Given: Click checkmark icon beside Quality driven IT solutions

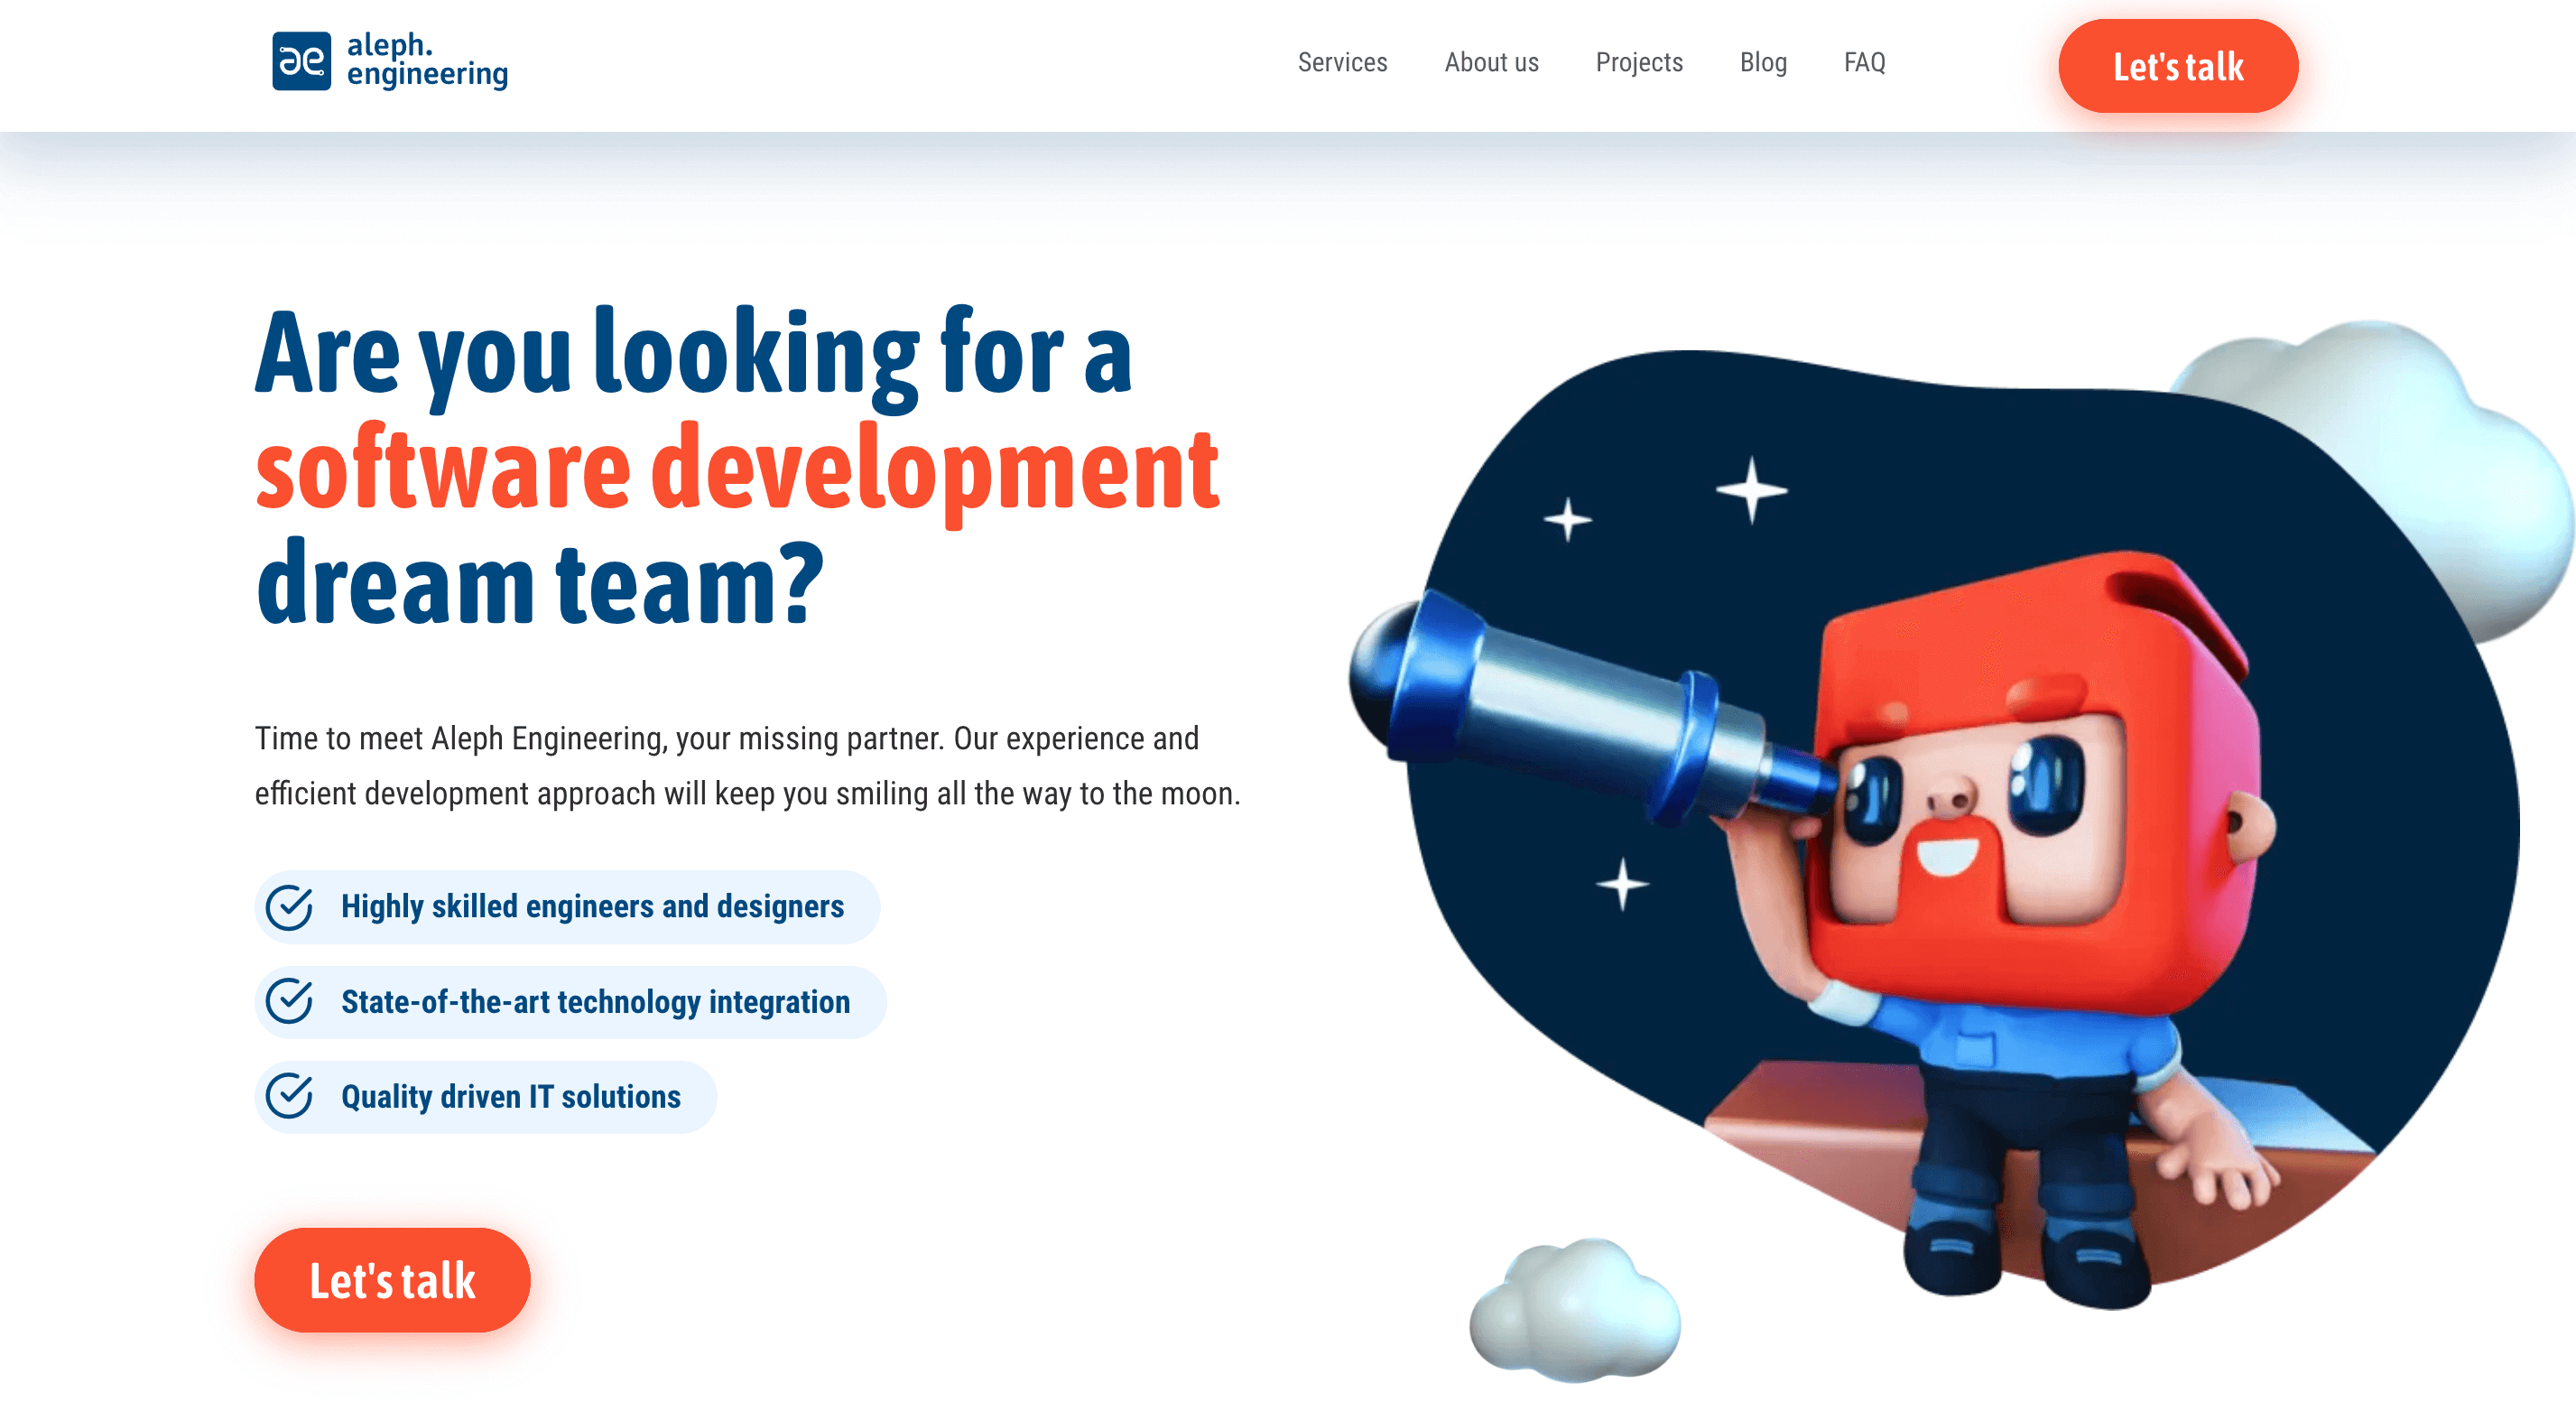Looking at the screenshot, I should tap(289, 1096).
